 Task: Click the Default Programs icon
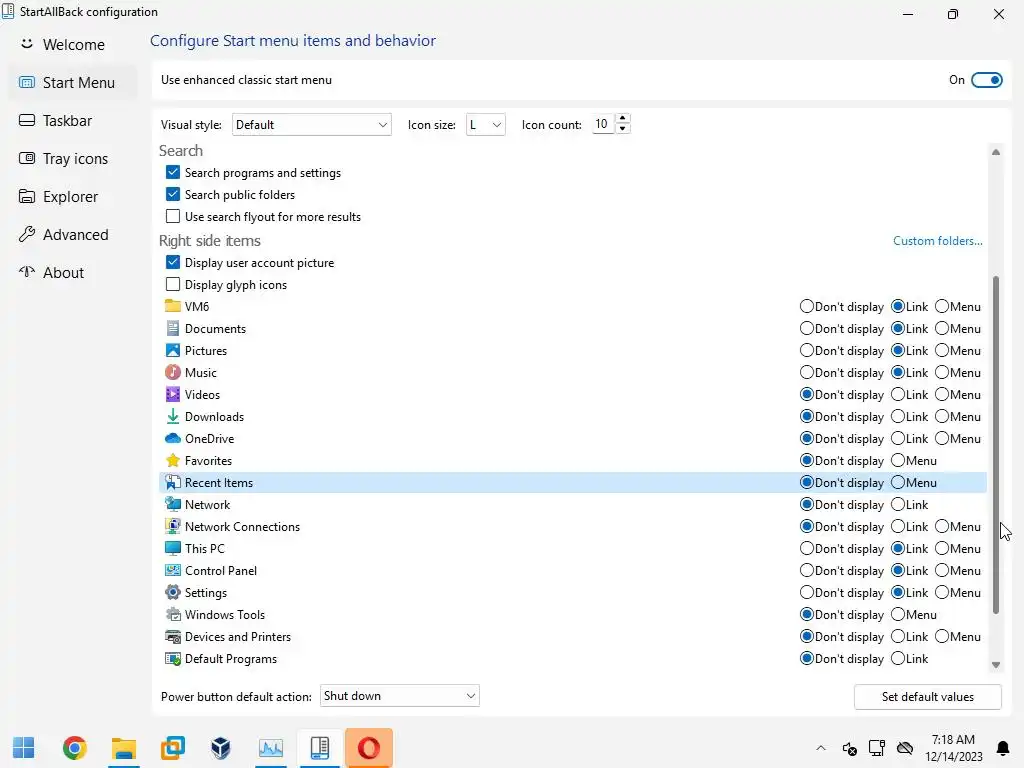click(x=172, y=658)
